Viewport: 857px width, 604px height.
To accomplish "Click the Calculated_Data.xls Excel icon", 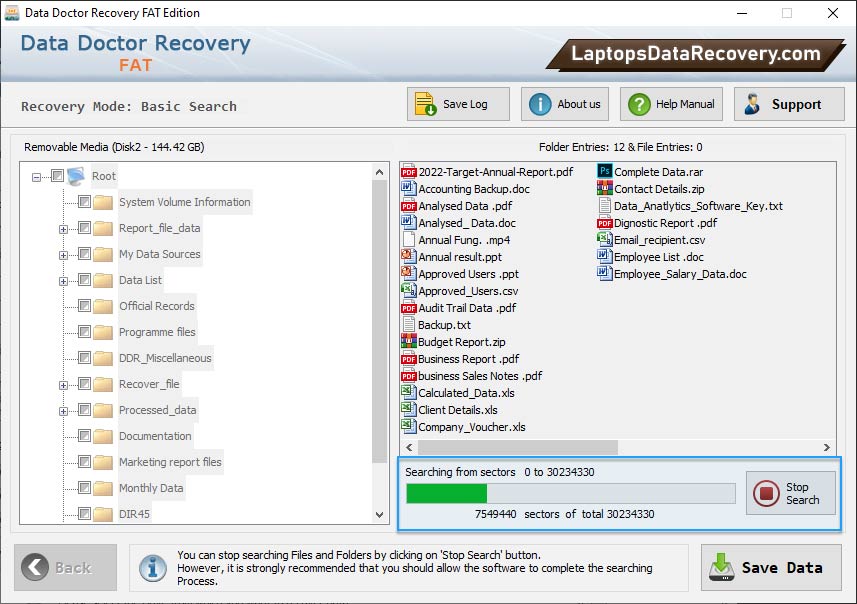I will [409, 393].
